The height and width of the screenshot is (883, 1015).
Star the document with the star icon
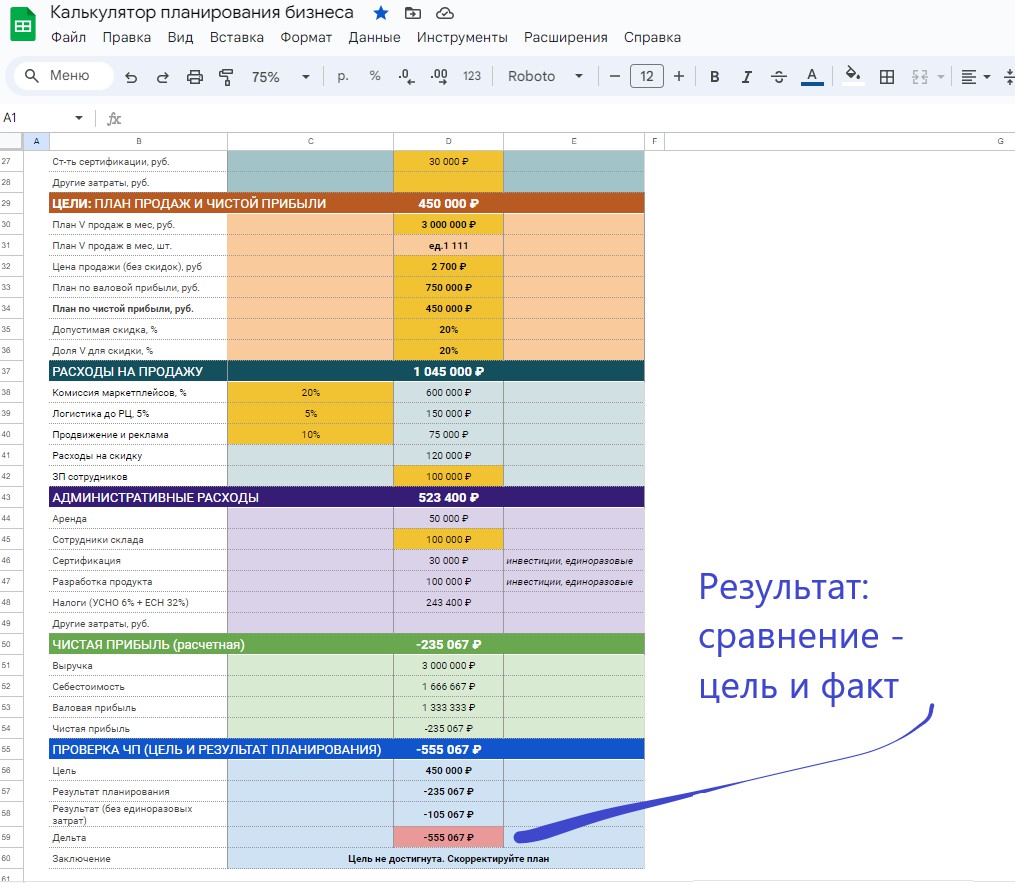pyautogui.click(x=381, y=13)
